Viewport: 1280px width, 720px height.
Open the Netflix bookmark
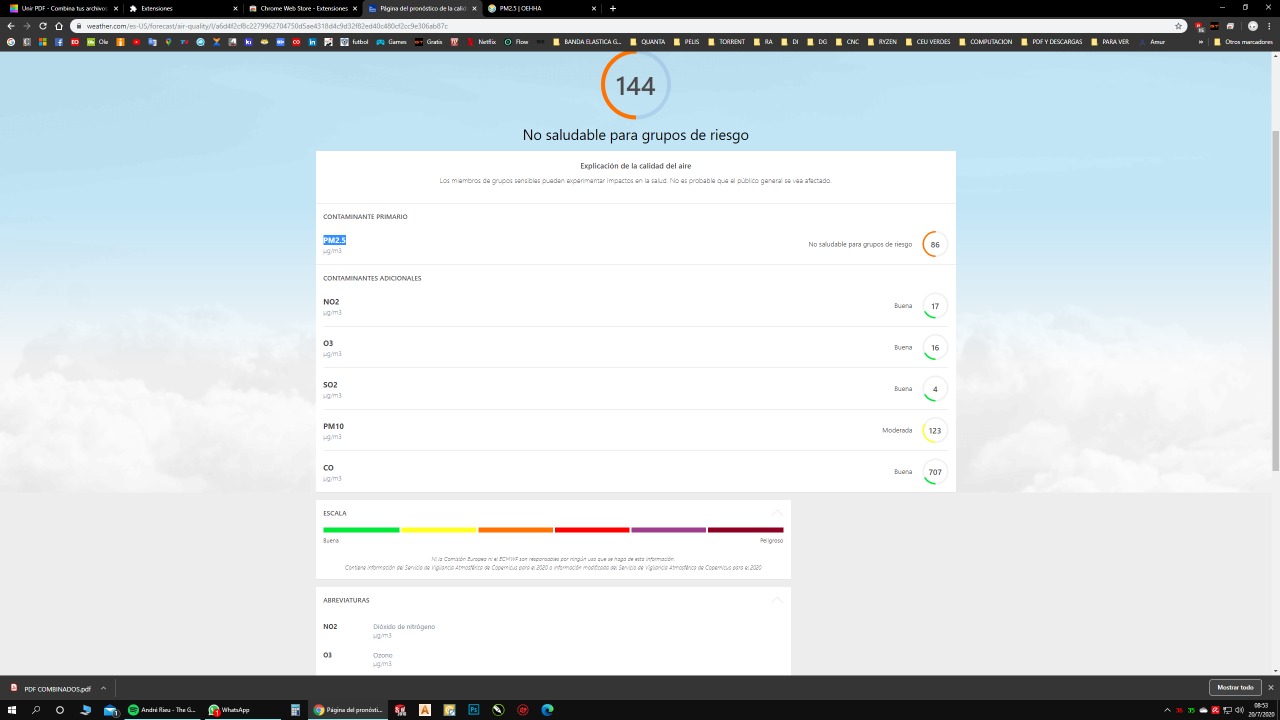(481, 42)
